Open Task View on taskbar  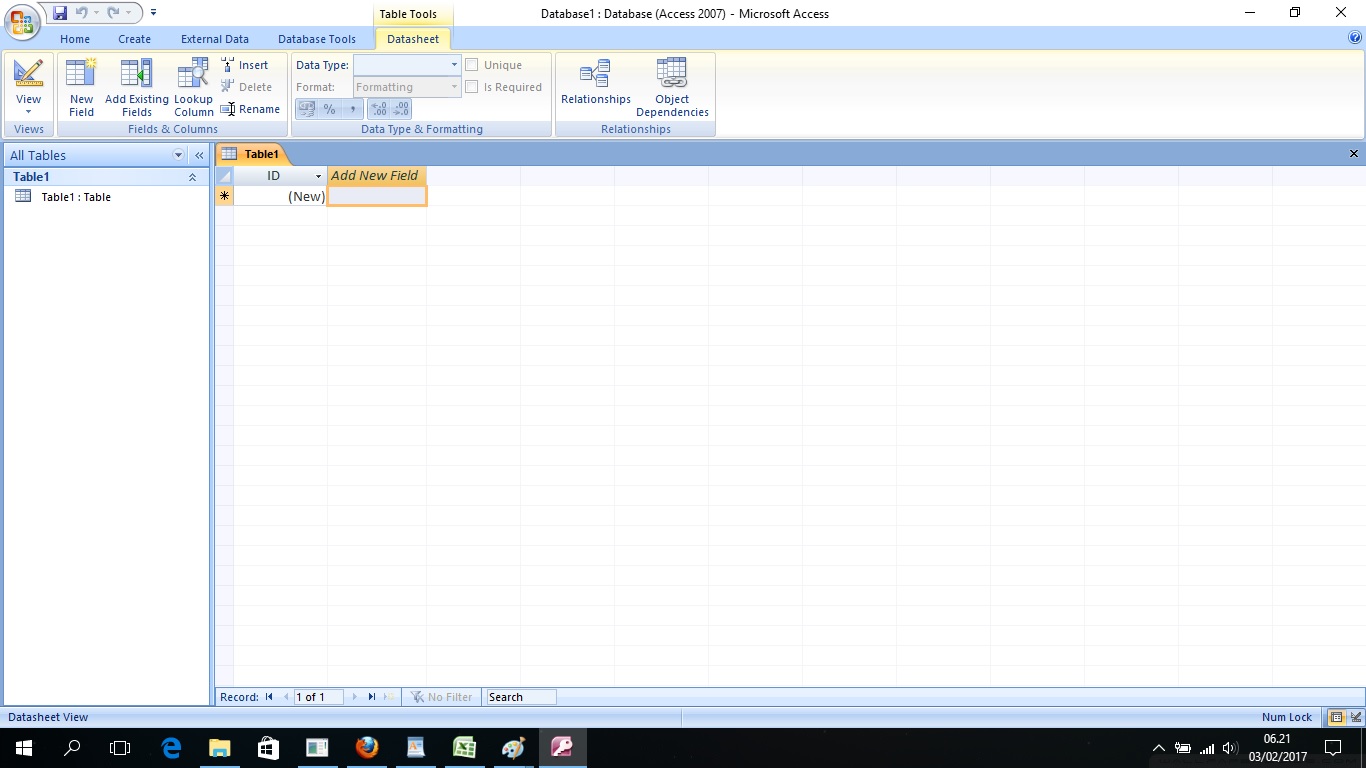pyautogui.click(x=120, y=748)
